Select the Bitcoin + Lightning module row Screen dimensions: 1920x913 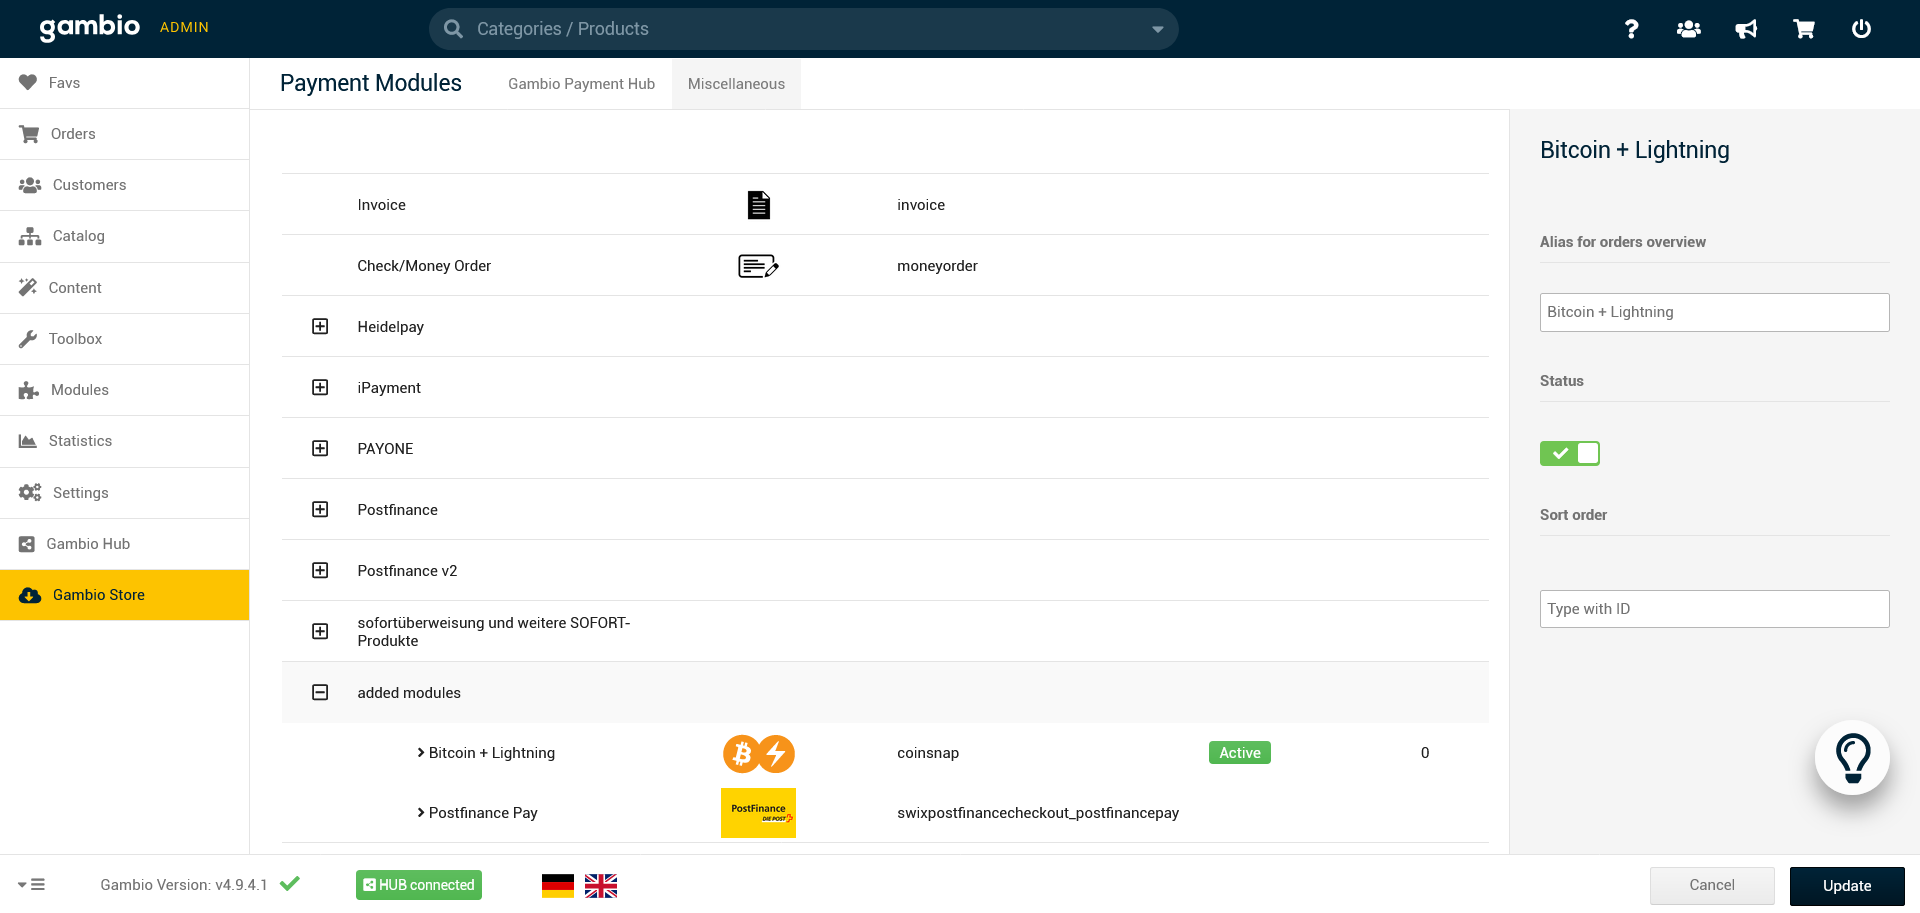click(x=885, y=753)
